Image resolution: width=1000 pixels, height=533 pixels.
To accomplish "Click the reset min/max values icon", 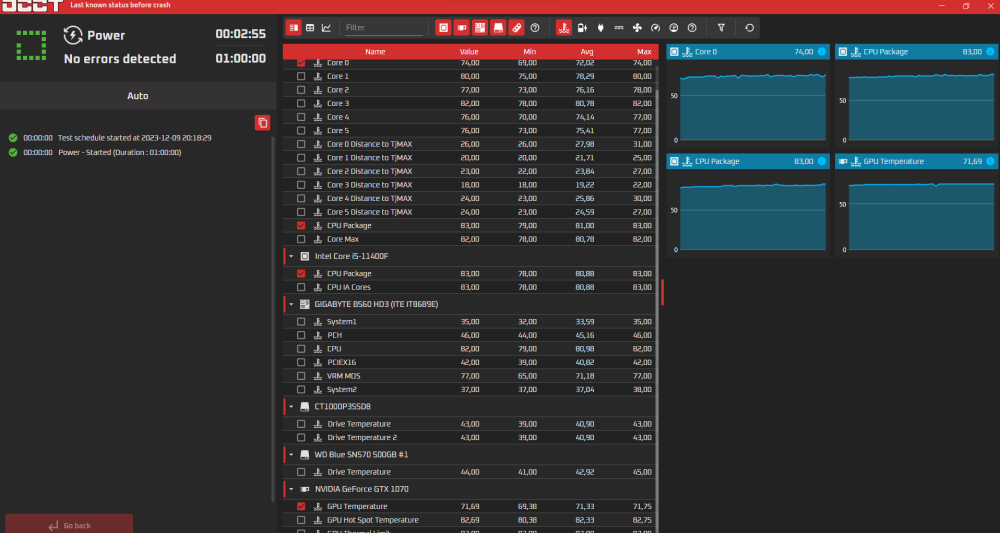I will 749,27.
